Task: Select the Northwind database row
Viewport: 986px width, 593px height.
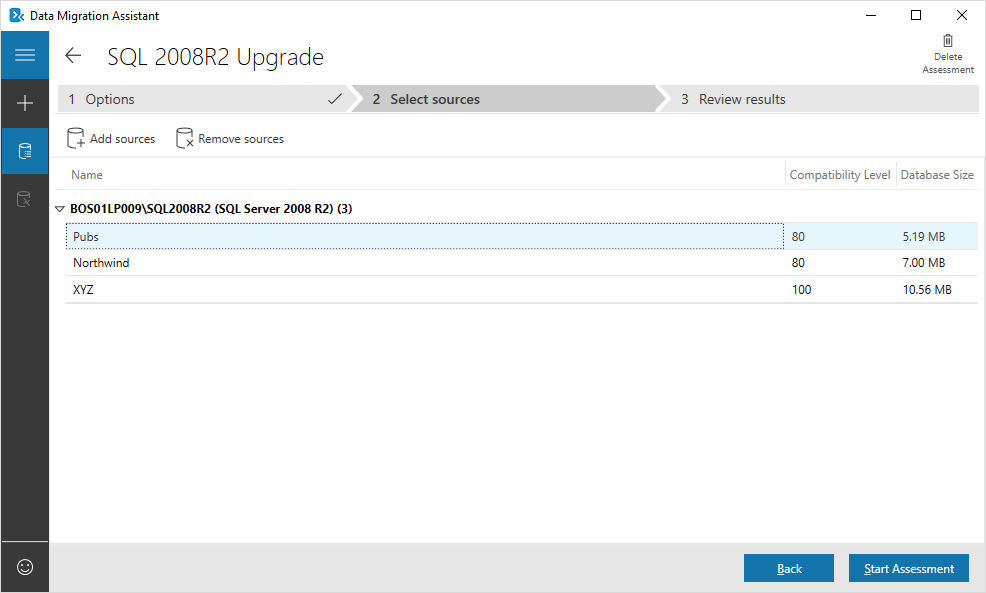Action: [522, 263]
